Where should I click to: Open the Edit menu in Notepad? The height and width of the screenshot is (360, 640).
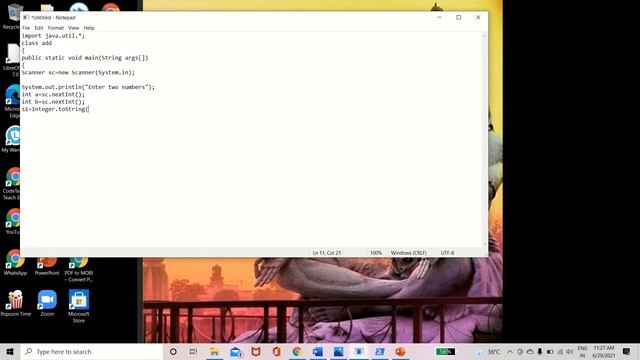tap(39, 28)
